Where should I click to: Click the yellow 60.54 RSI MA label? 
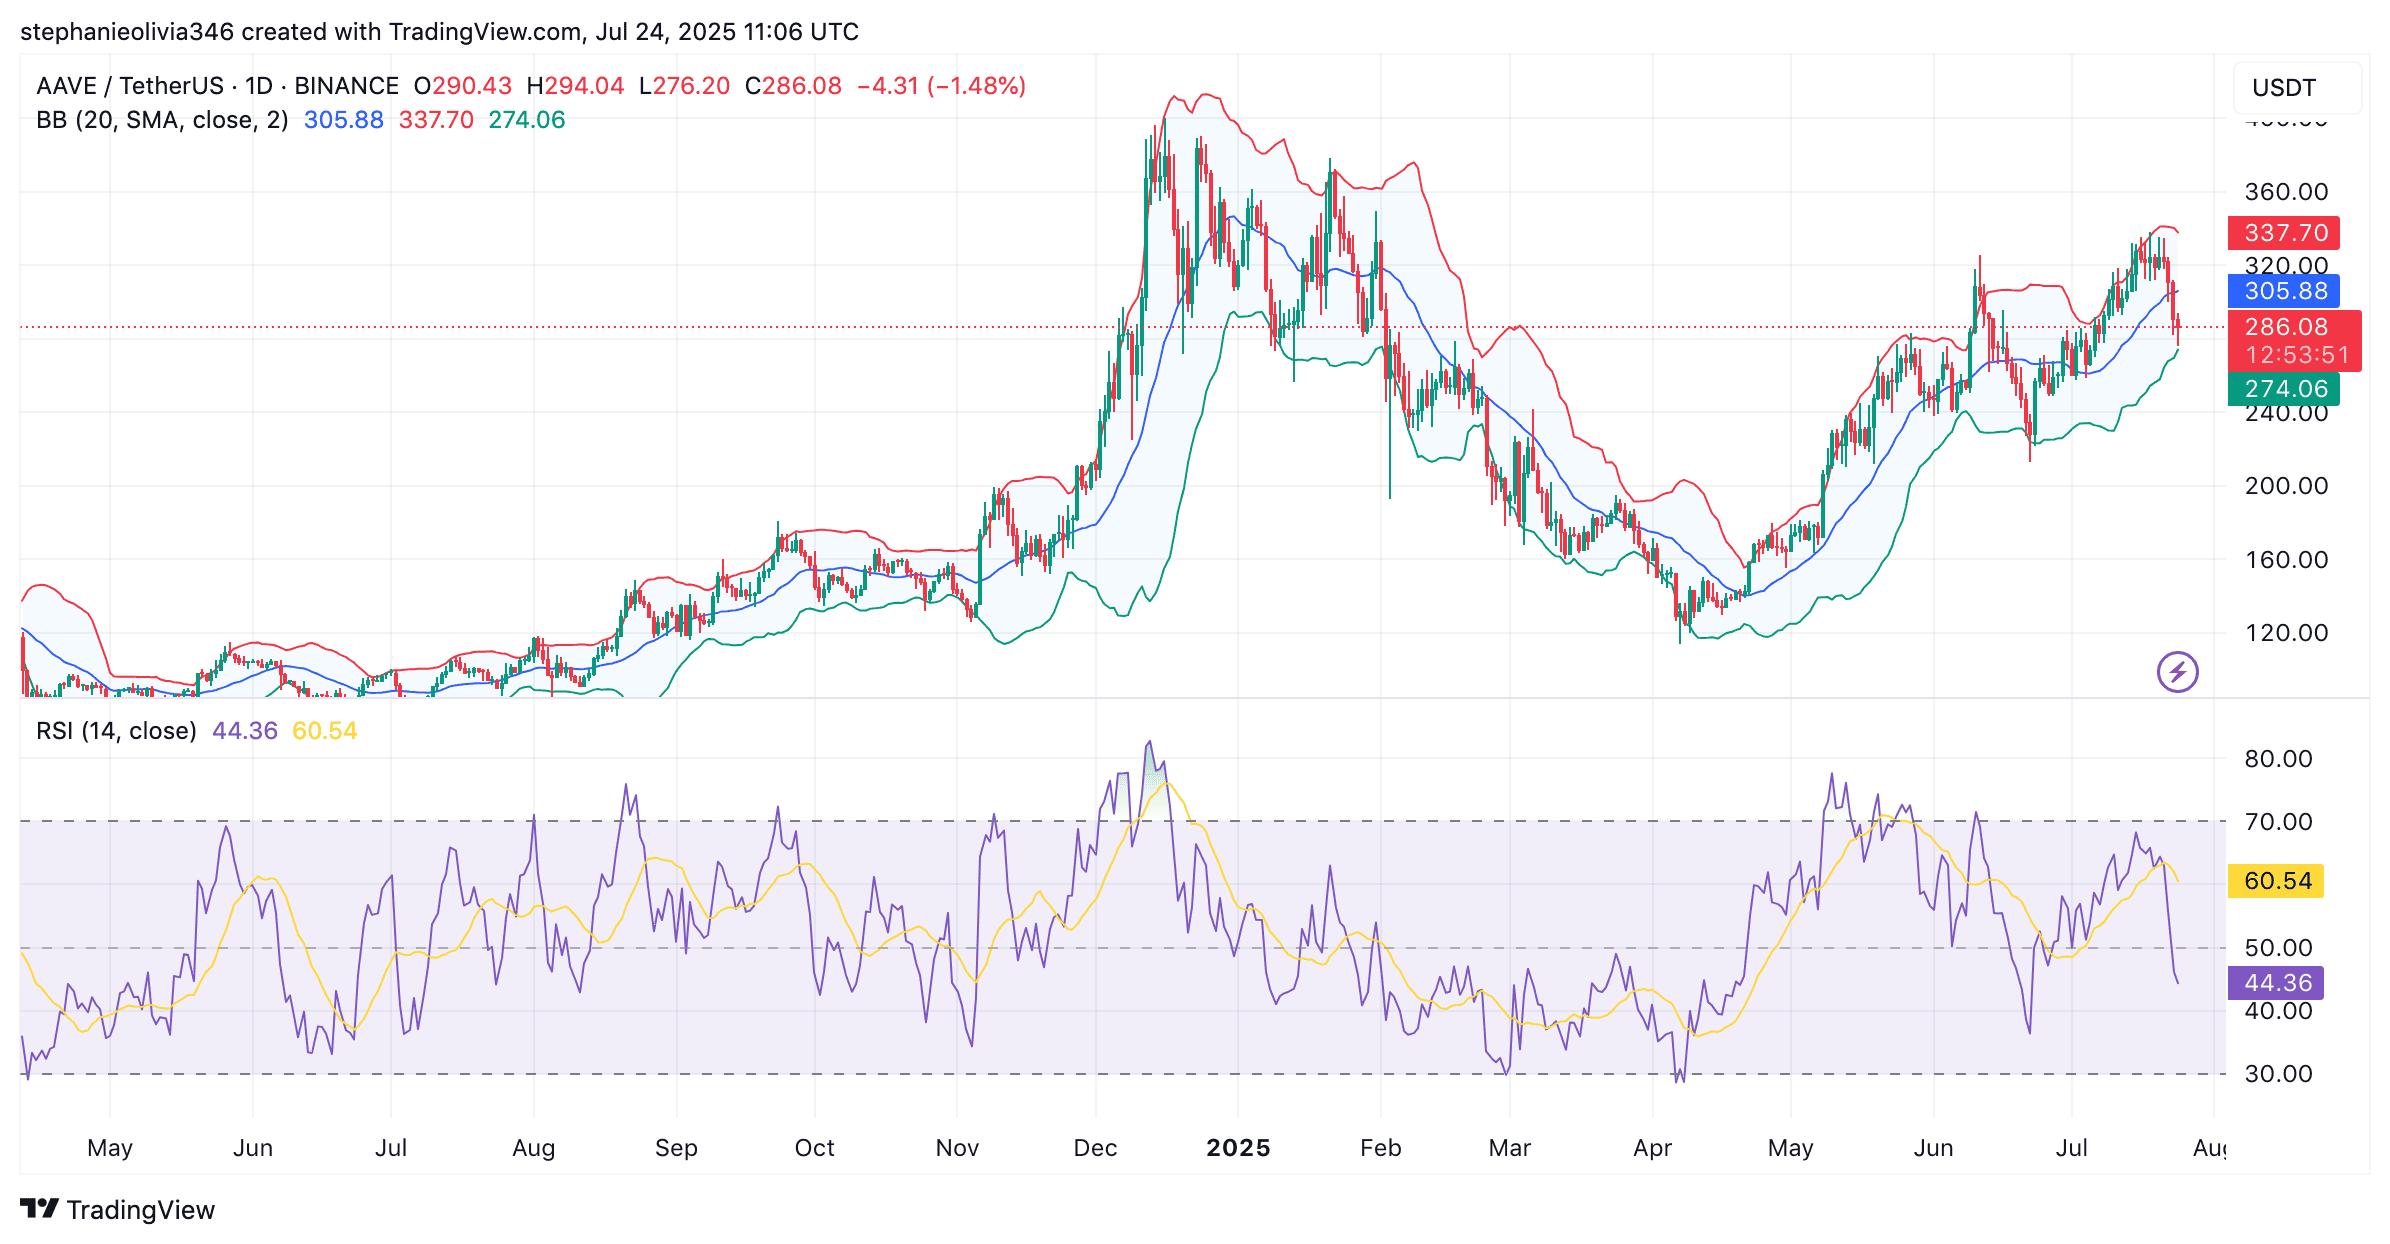pos(2276,881)
